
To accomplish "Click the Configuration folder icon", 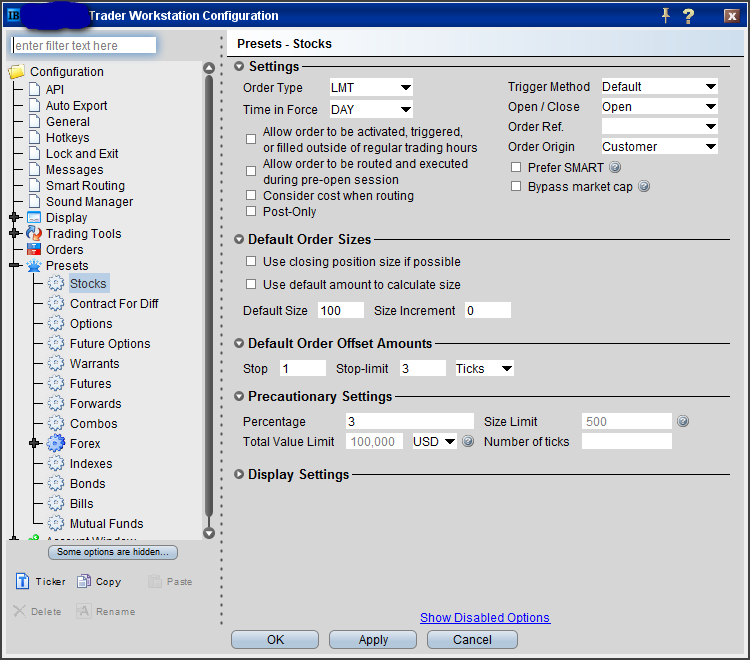I will [17, 72].
